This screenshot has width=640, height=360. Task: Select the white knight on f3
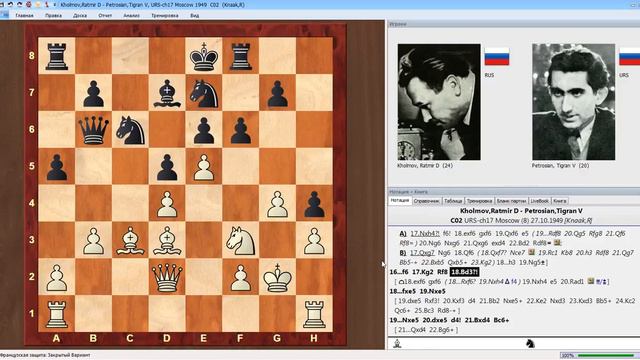[241, 241]
